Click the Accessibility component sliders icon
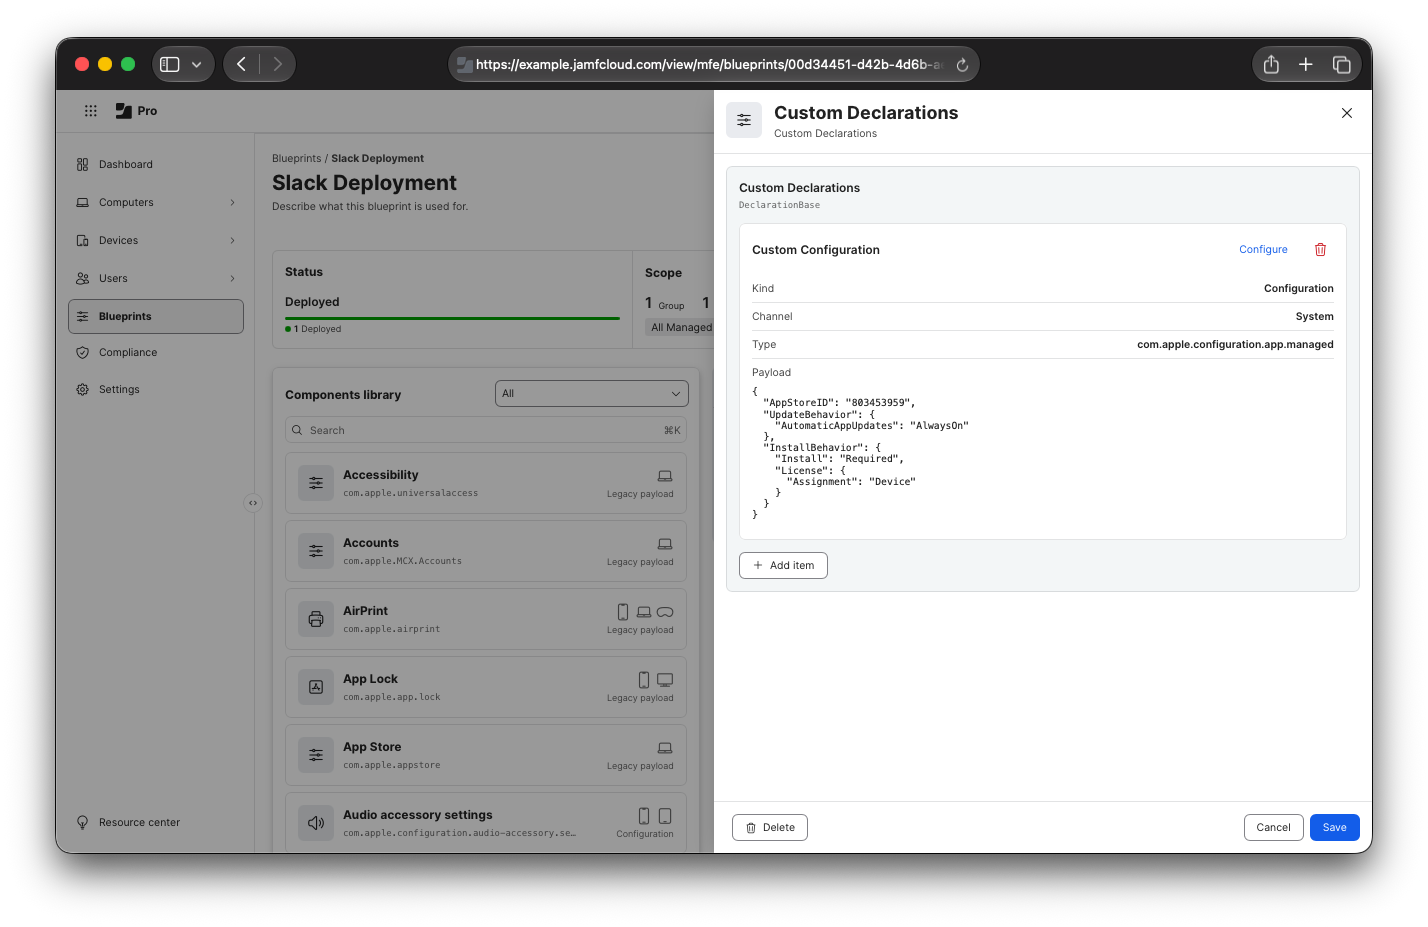Viewport: 1428px width, 927px height. tap(316, 483)
